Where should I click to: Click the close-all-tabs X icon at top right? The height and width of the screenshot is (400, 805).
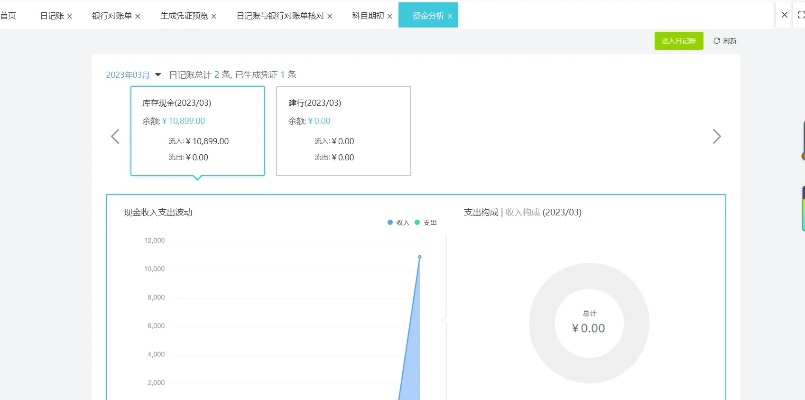coord(784,15)
